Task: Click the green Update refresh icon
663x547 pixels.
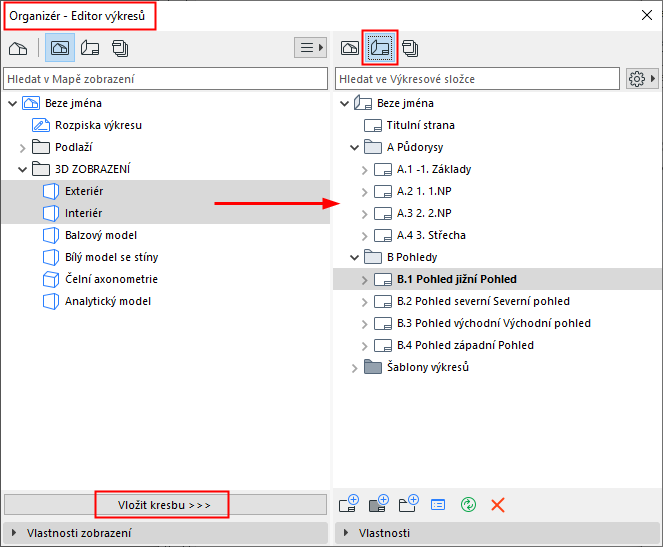Action: [x=468, y=505]
